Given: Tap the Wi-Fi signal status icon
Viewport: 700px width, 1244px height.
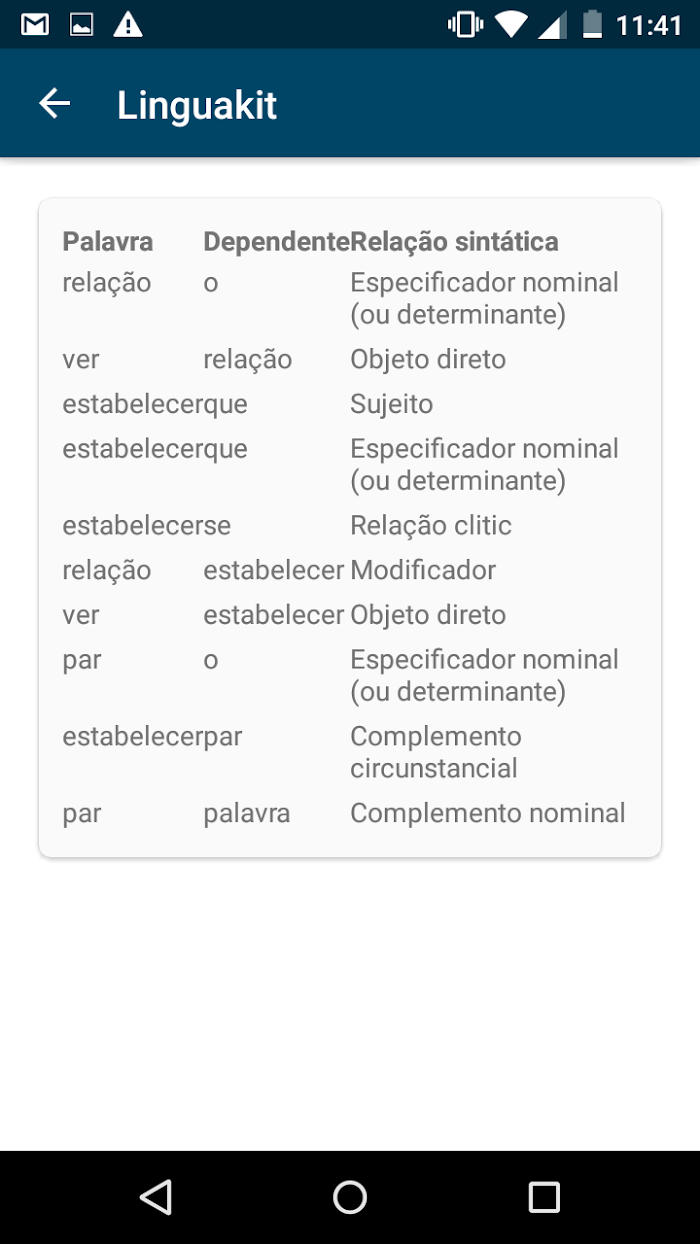Looking at the screenshot, I should pyautogui.click(x=511, y=24).
